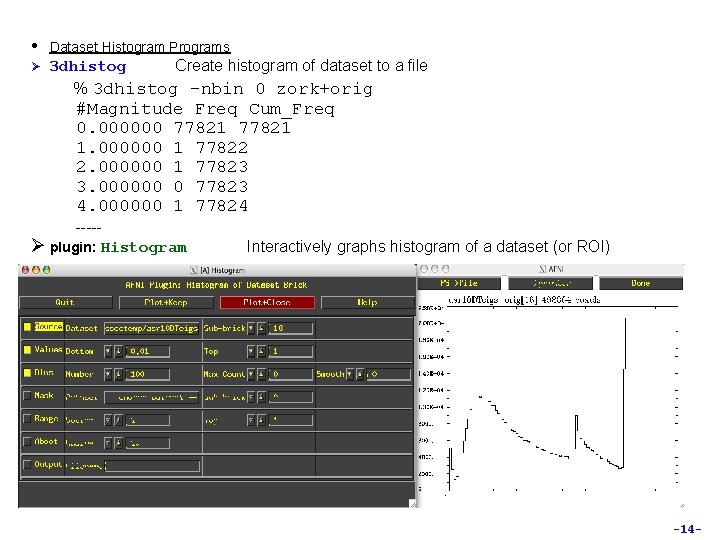This screenshot has height=540, width=720.
Task: Click the Sub-brick value field showing 16
Action: (x=291, y=328)
